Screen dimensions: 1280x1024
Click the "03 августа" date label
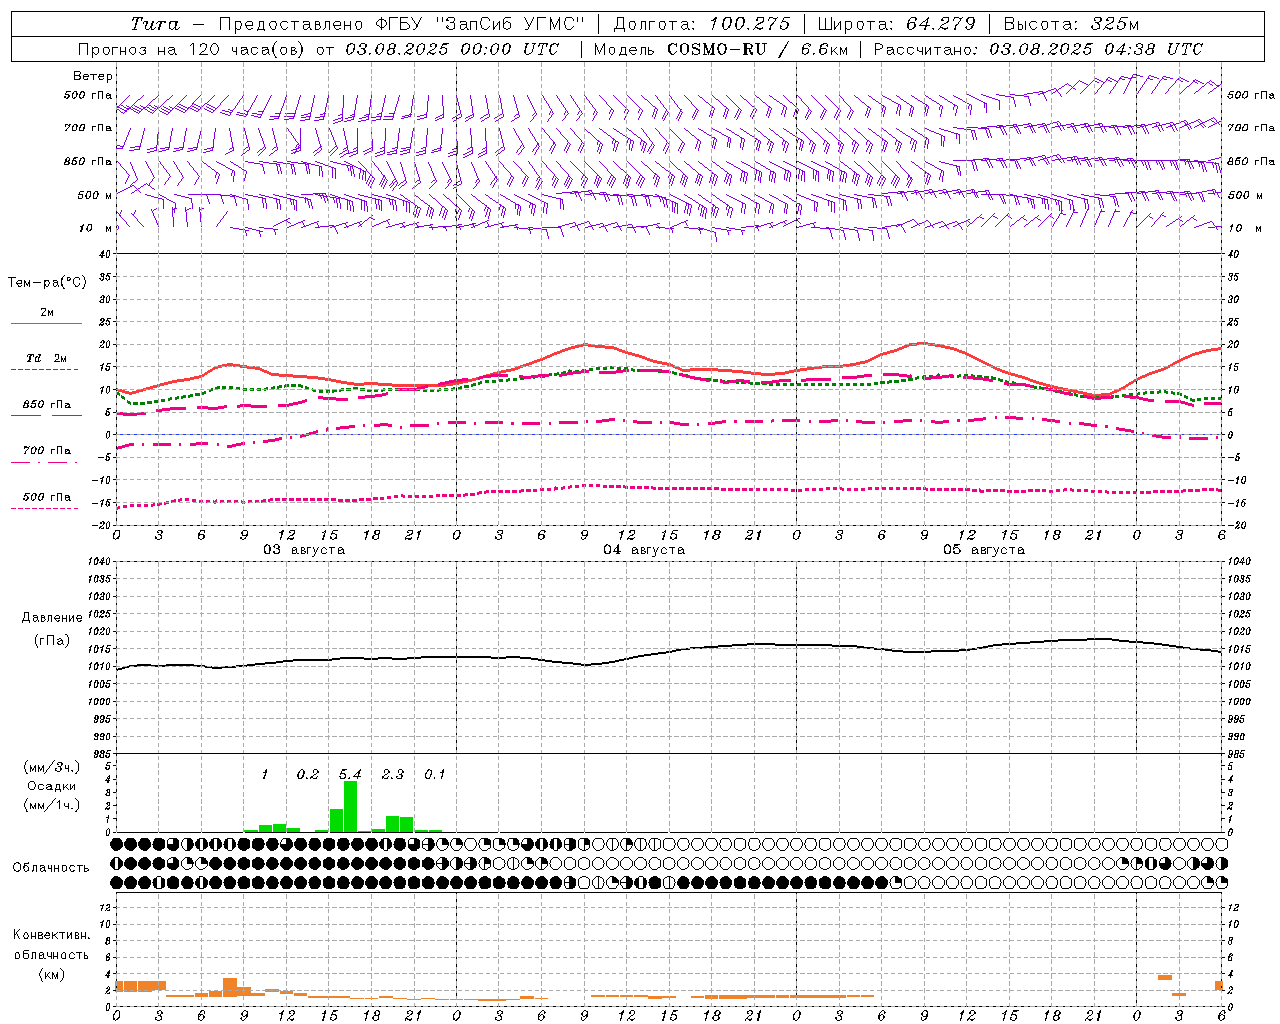(x=303, y=550)
